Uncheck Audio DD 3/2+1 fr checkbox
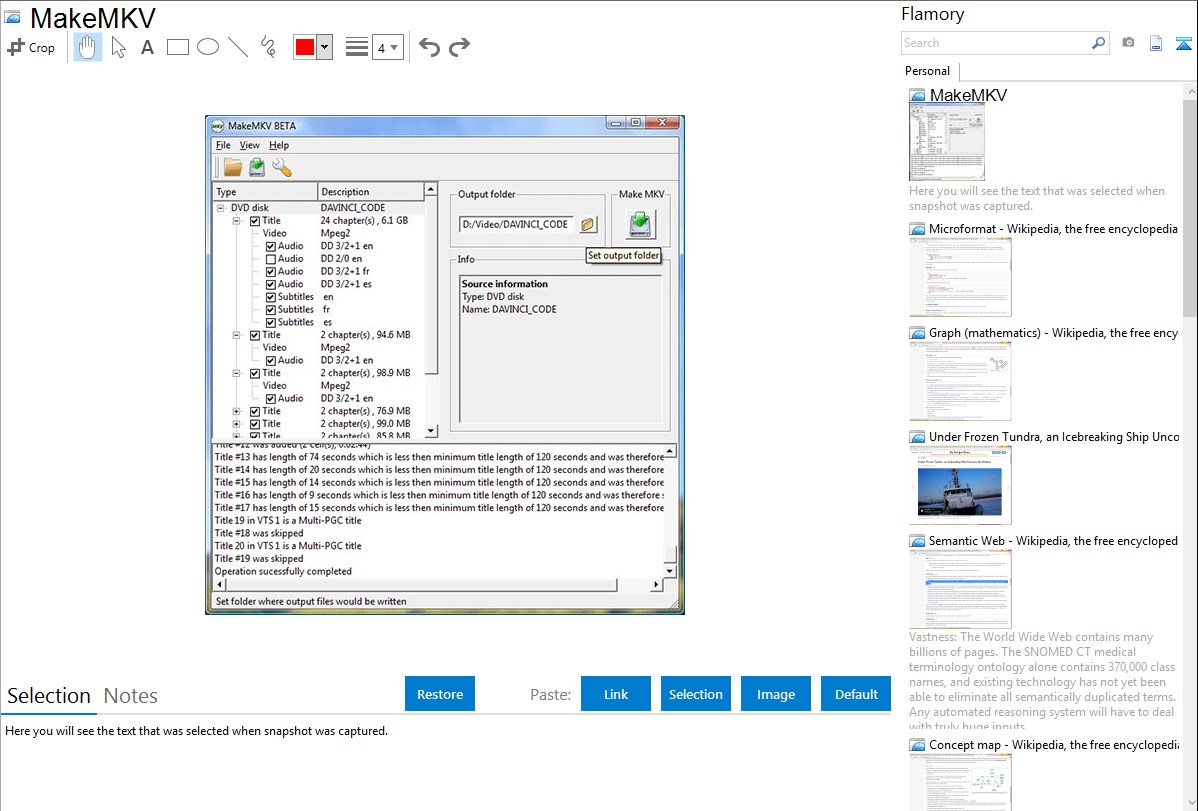 pos(270,272)
